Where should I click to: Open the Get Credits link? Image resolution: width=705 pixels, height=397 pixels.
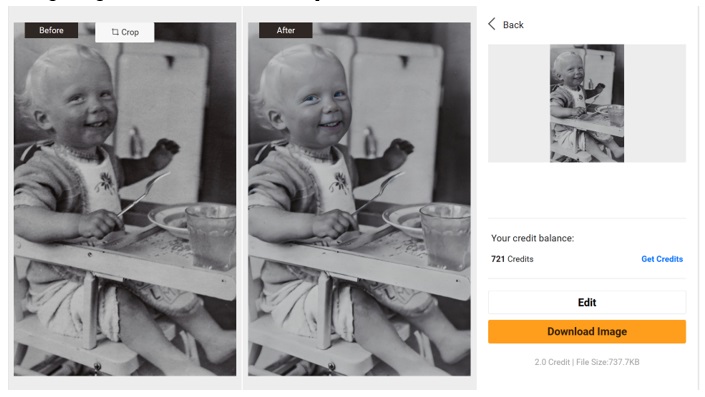point(662,259)
